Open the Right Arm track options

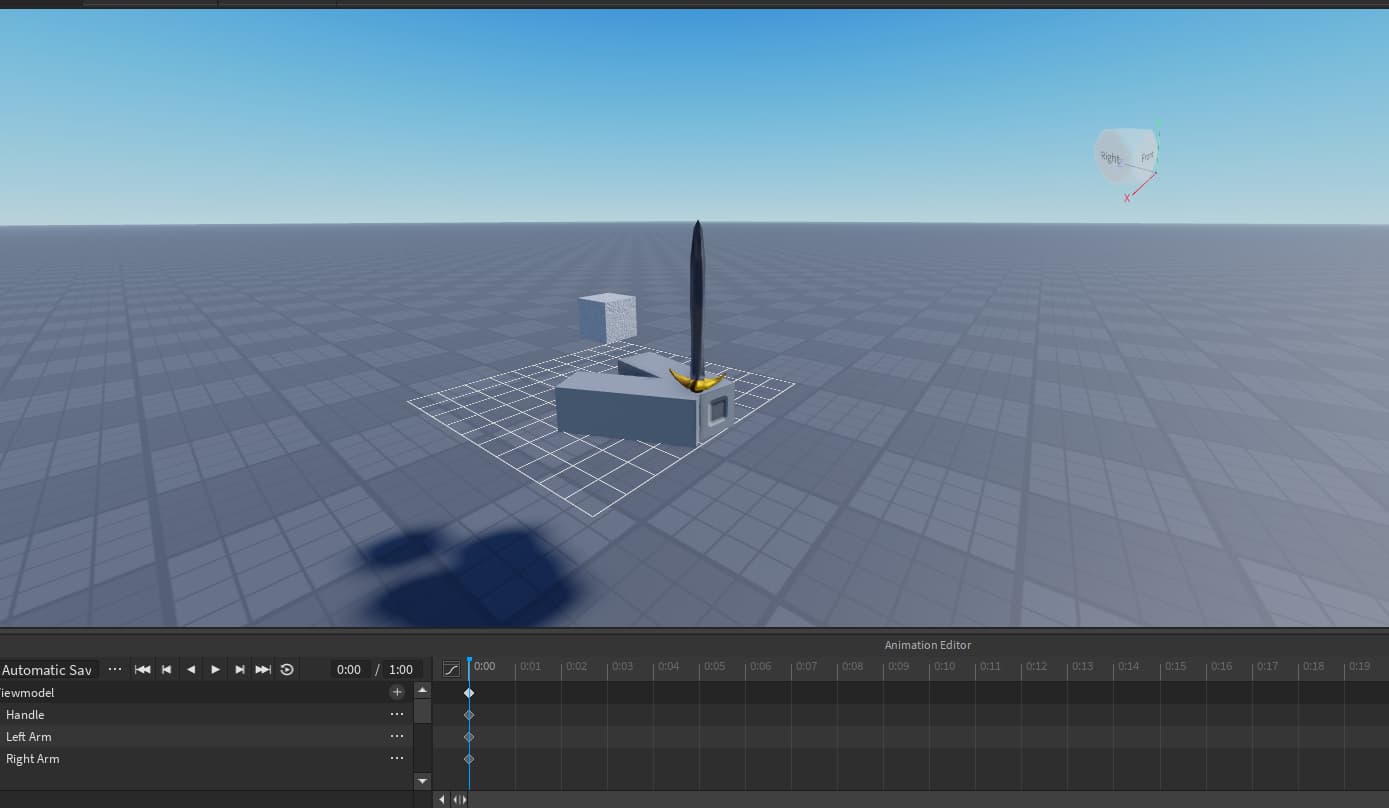[397, 759]
